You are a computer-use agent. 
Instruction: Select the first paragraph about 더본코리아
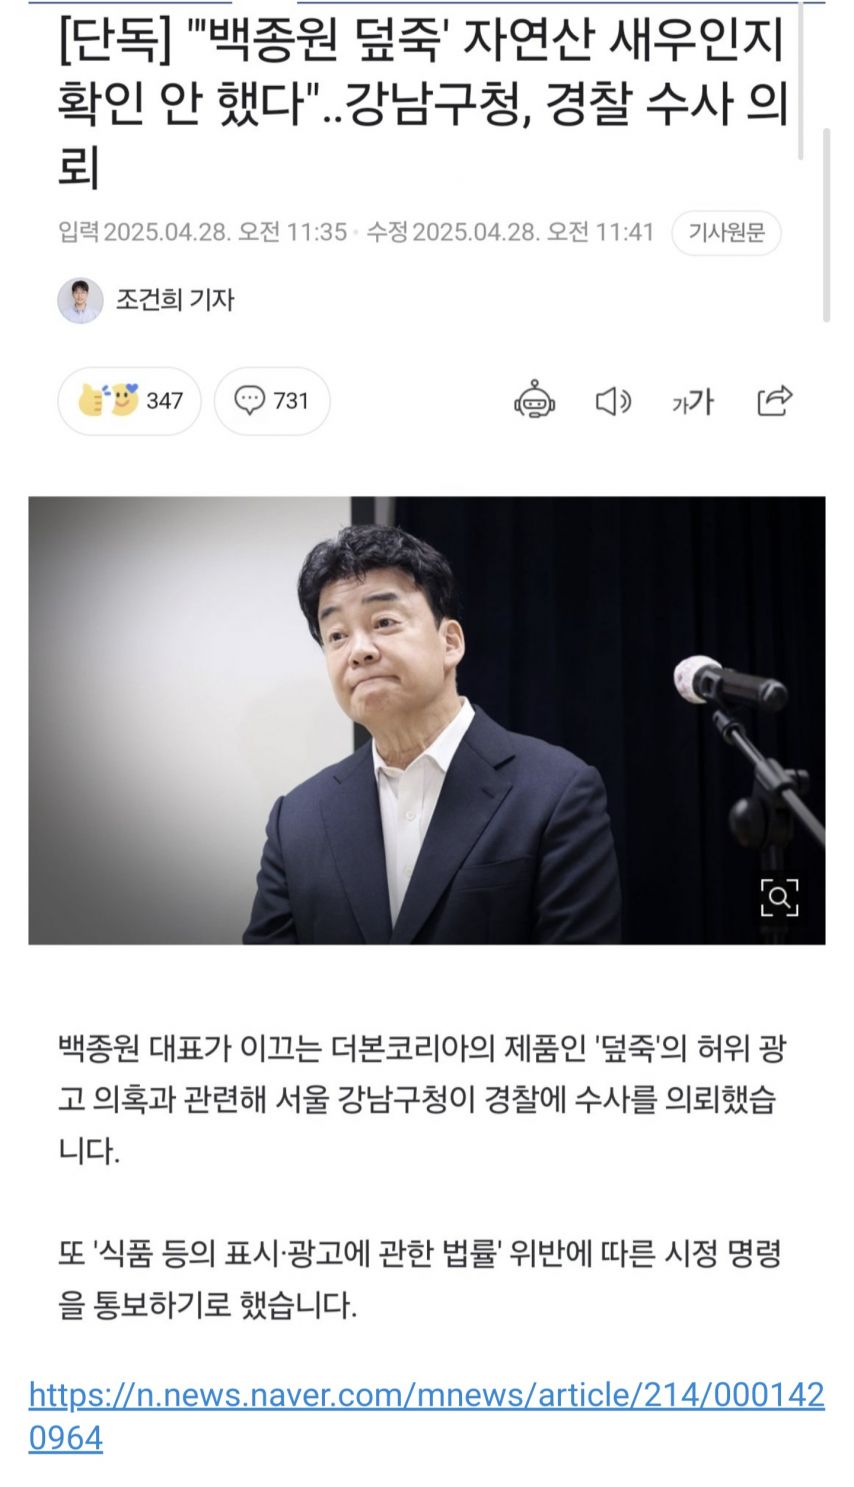(x=422, y=1100)
